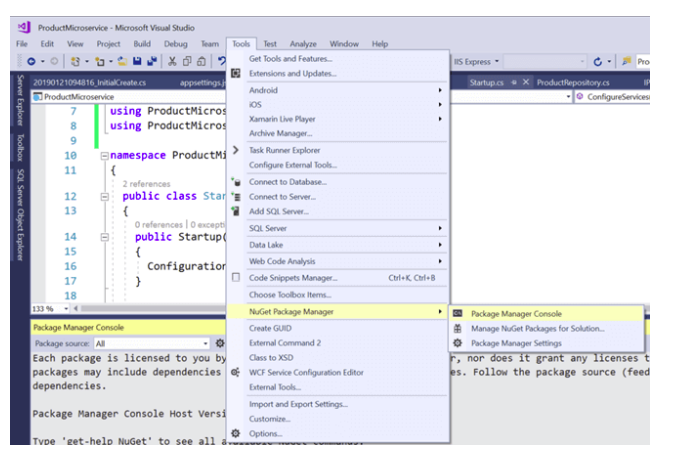This screenshot has width=682, height=451.
Task: Click the Find in Files folder icon
Action: tap(626, 61)
